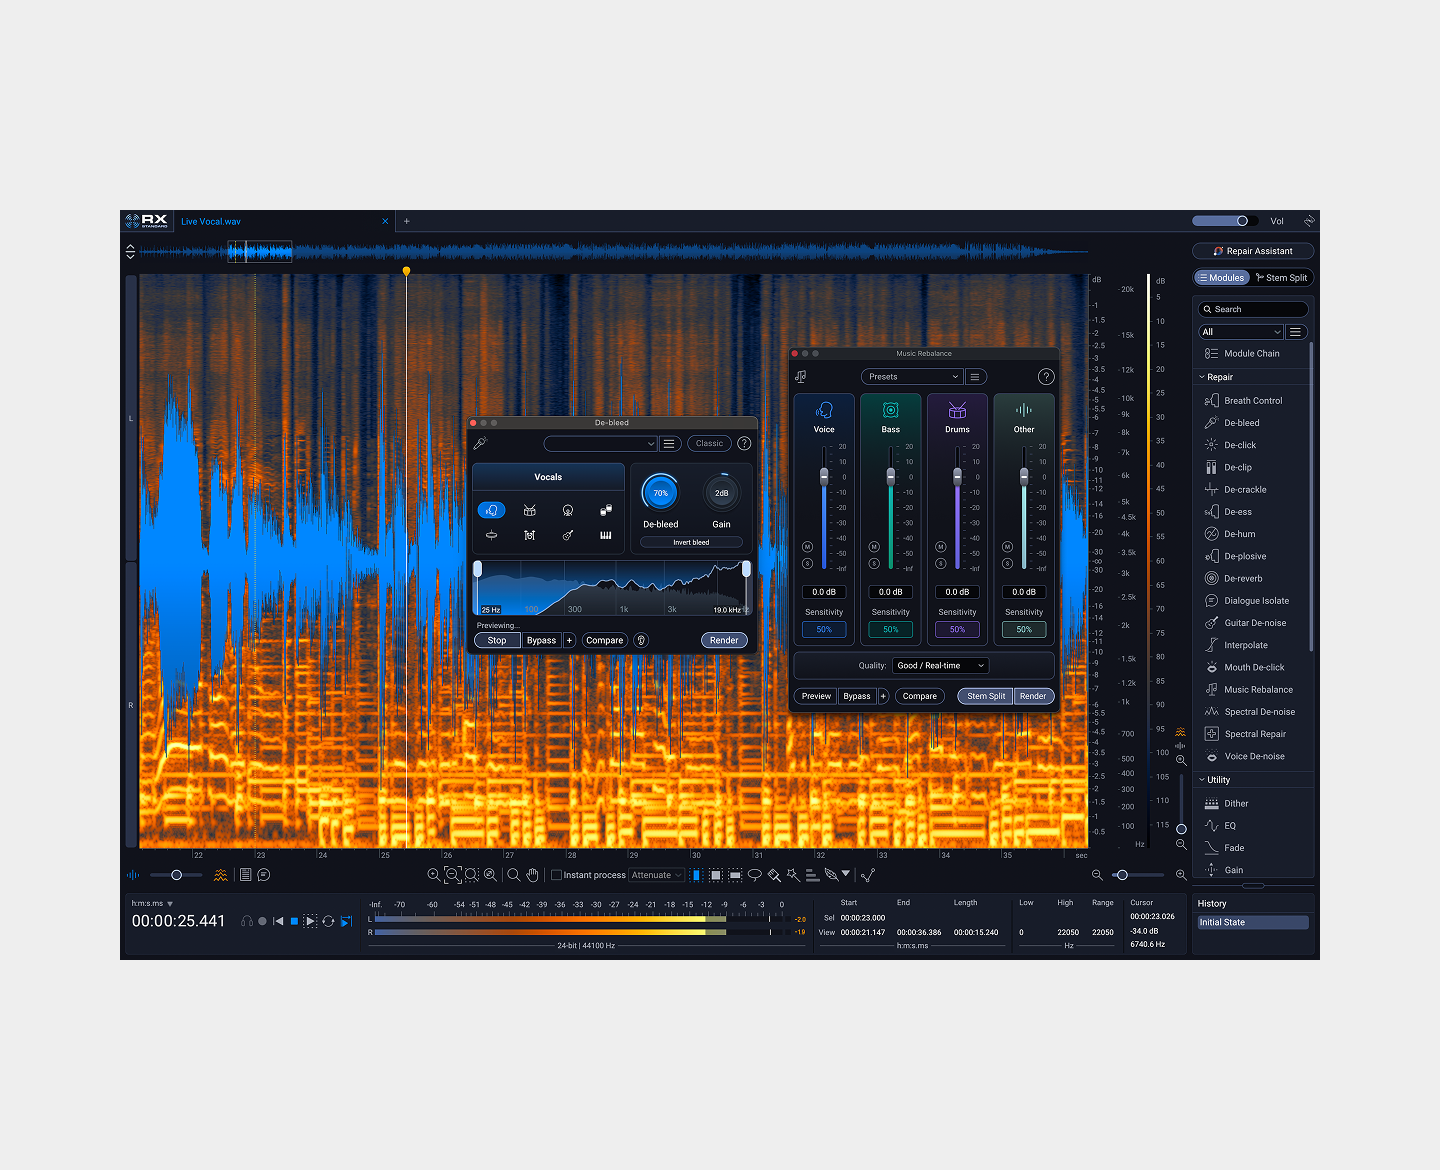Stop playback using the transport stop button
Viewport: 1440px width, 1170px height.
click(294, 921)
